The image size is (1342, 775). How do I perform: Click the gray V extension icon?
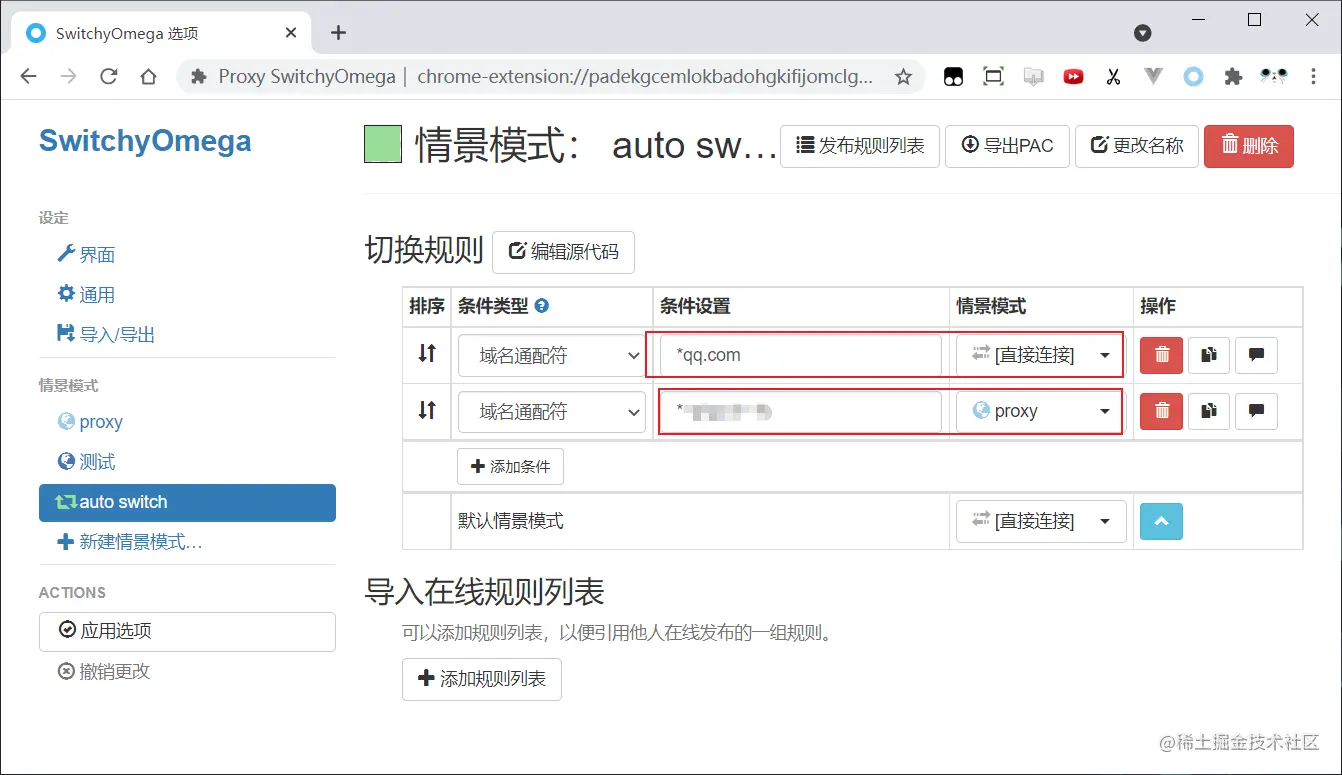(1153, 77)
